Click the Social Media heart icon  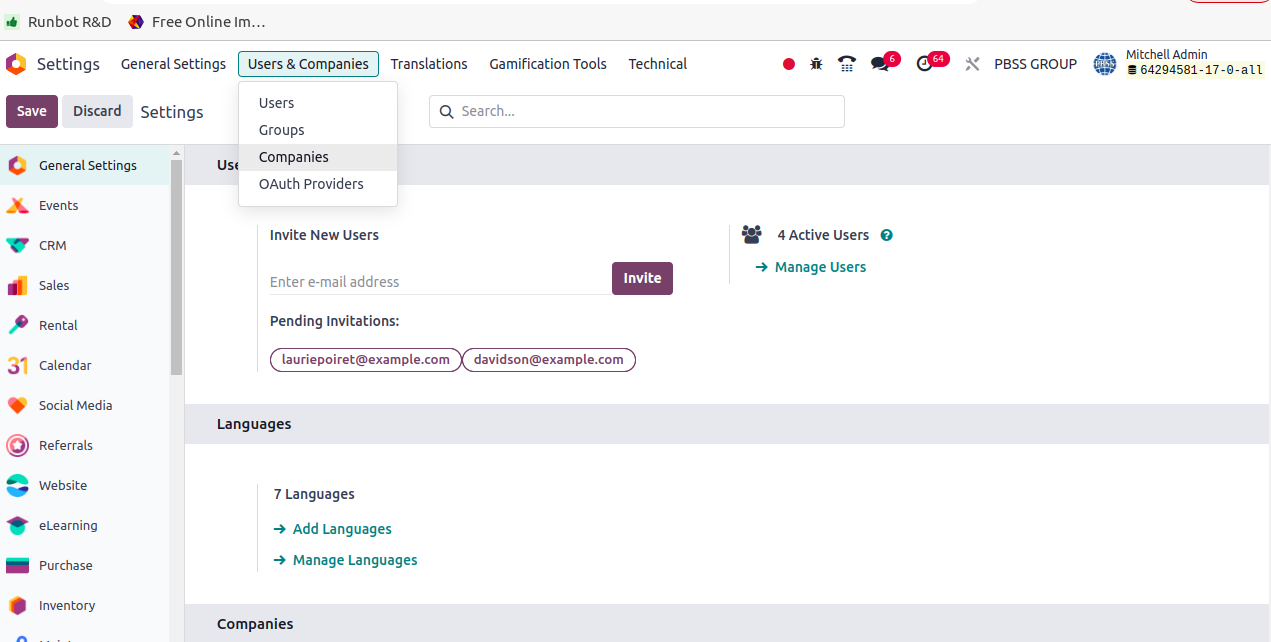[17, 405]
